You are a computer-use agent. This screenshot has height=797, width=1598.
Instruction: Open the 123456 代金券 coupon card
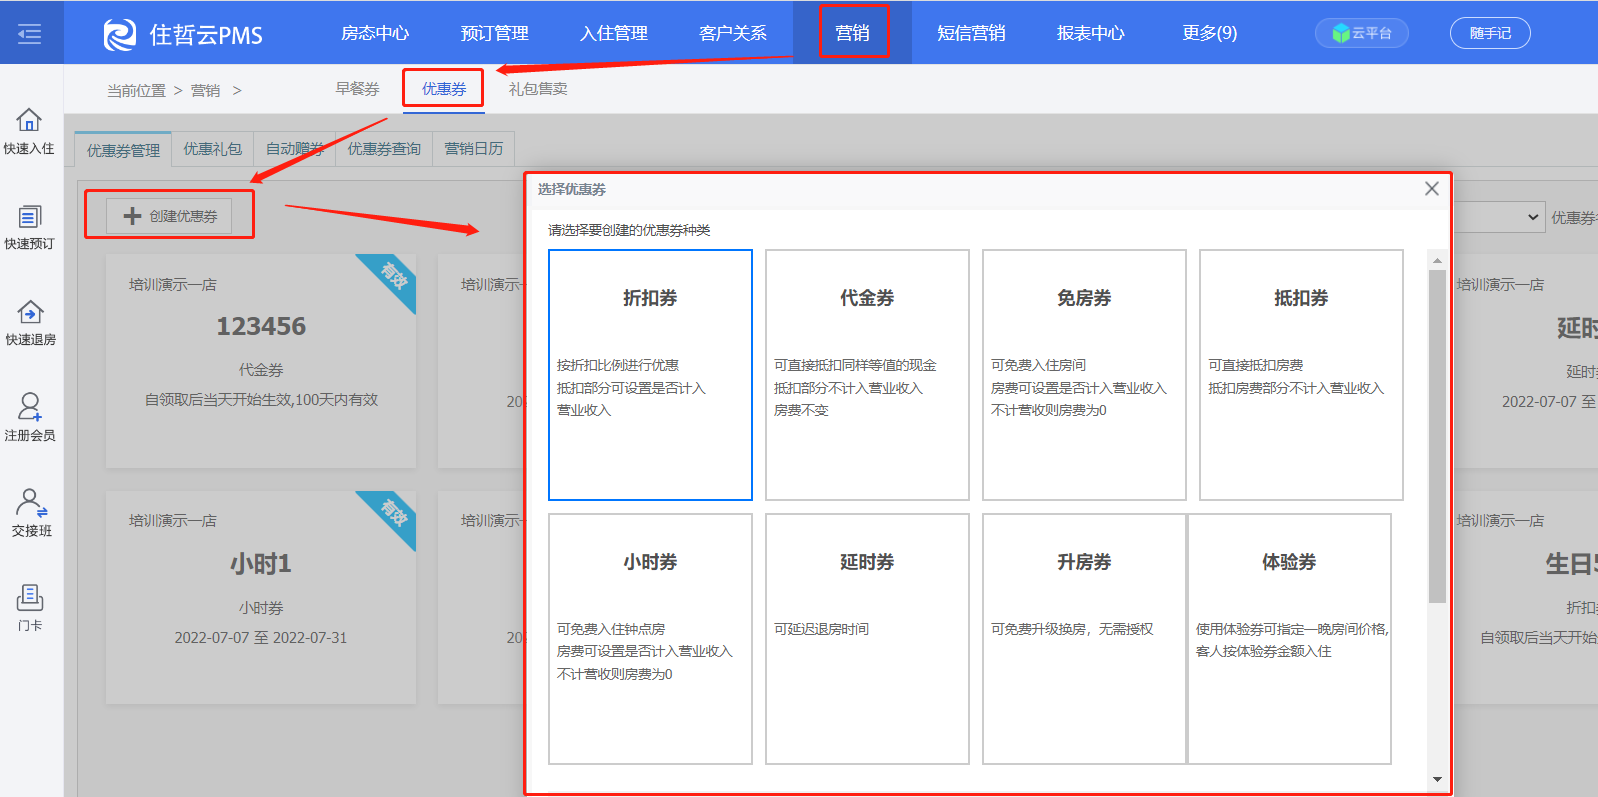[261, 361]
